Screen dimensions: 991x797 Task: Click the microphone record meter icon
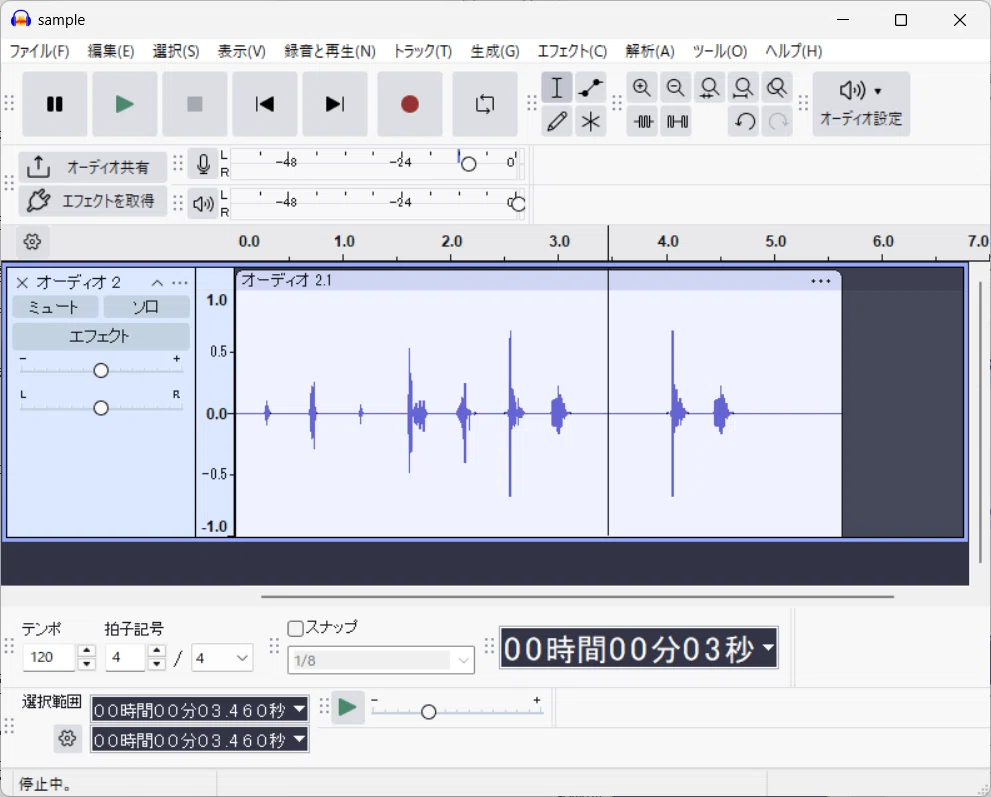pyautogui.click(x=203, y=164)
